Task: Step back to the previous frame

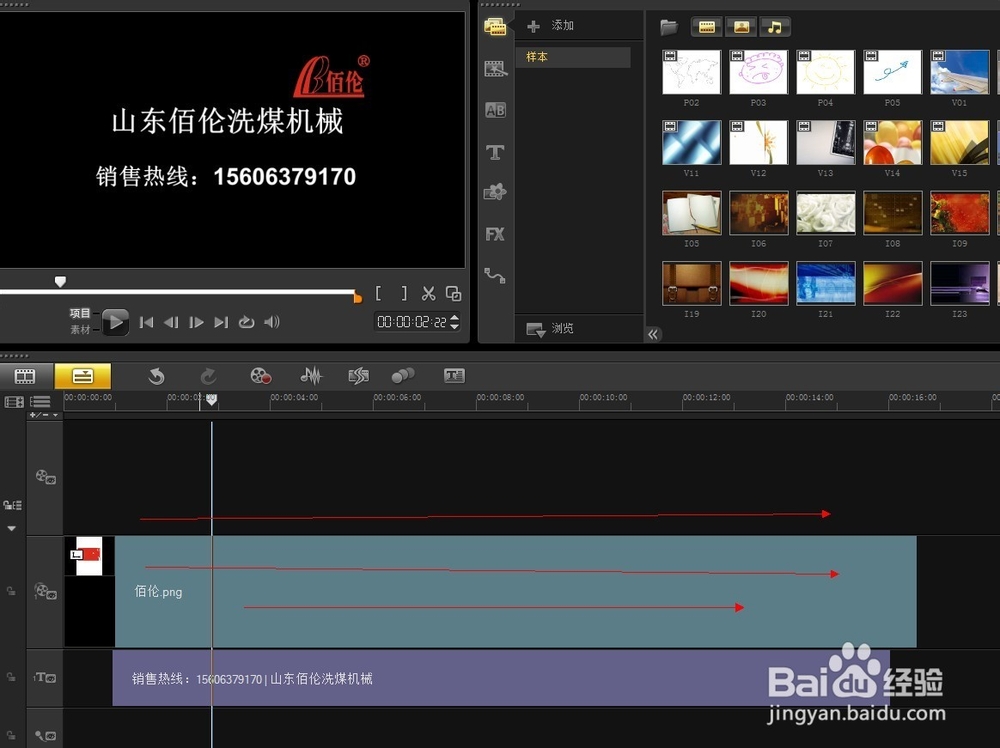Action: [x=171, y=322]
